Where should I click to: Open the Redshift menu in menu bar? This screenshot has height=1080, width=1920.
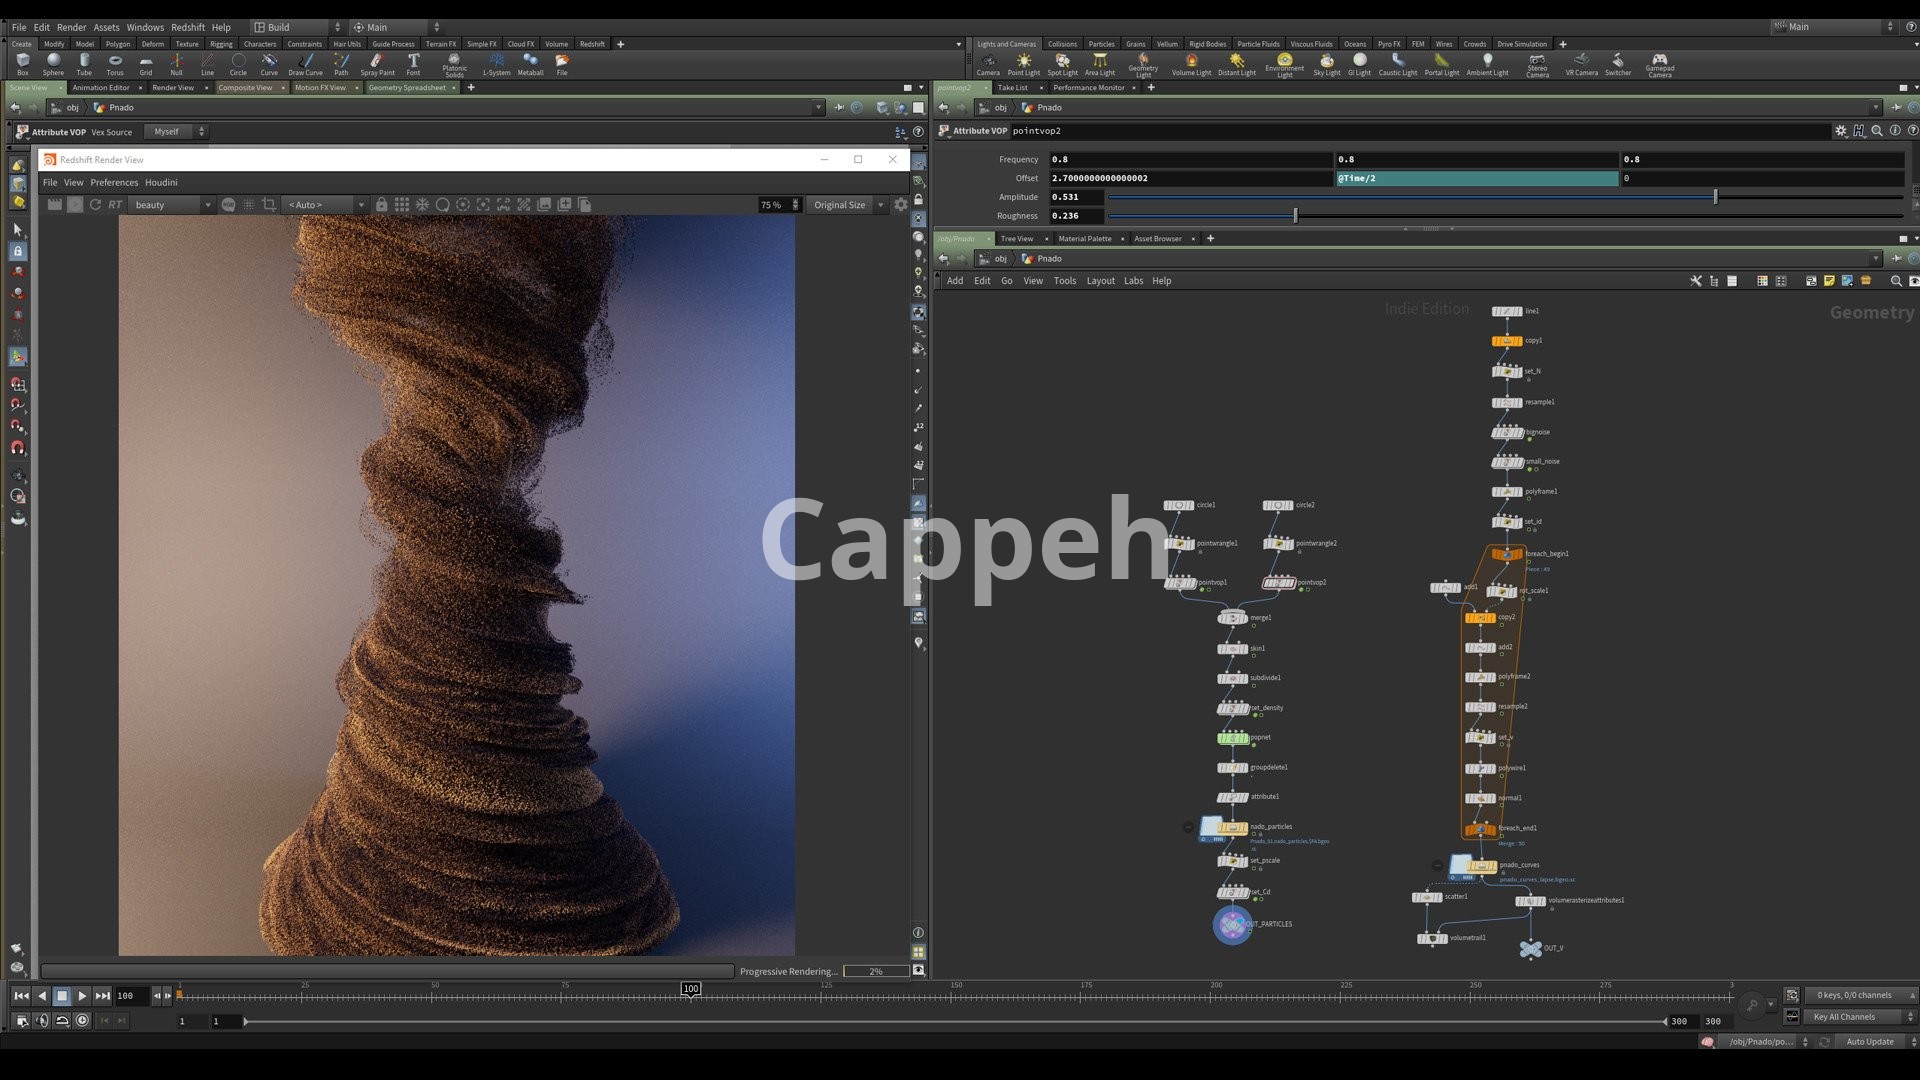[x=187, y=27]
